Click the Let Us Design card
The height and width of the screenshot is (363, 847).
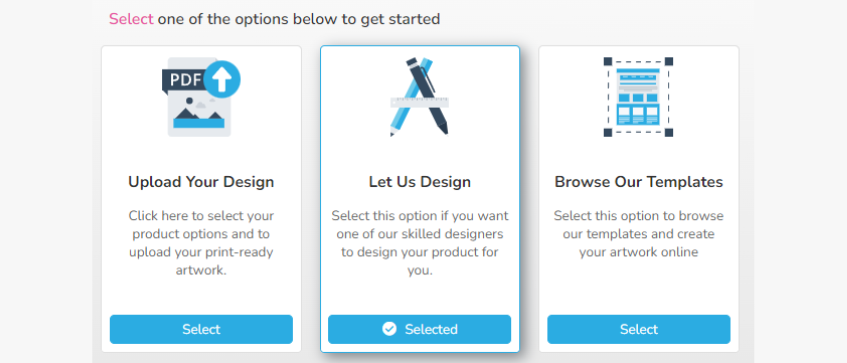[x=420, y=199]
